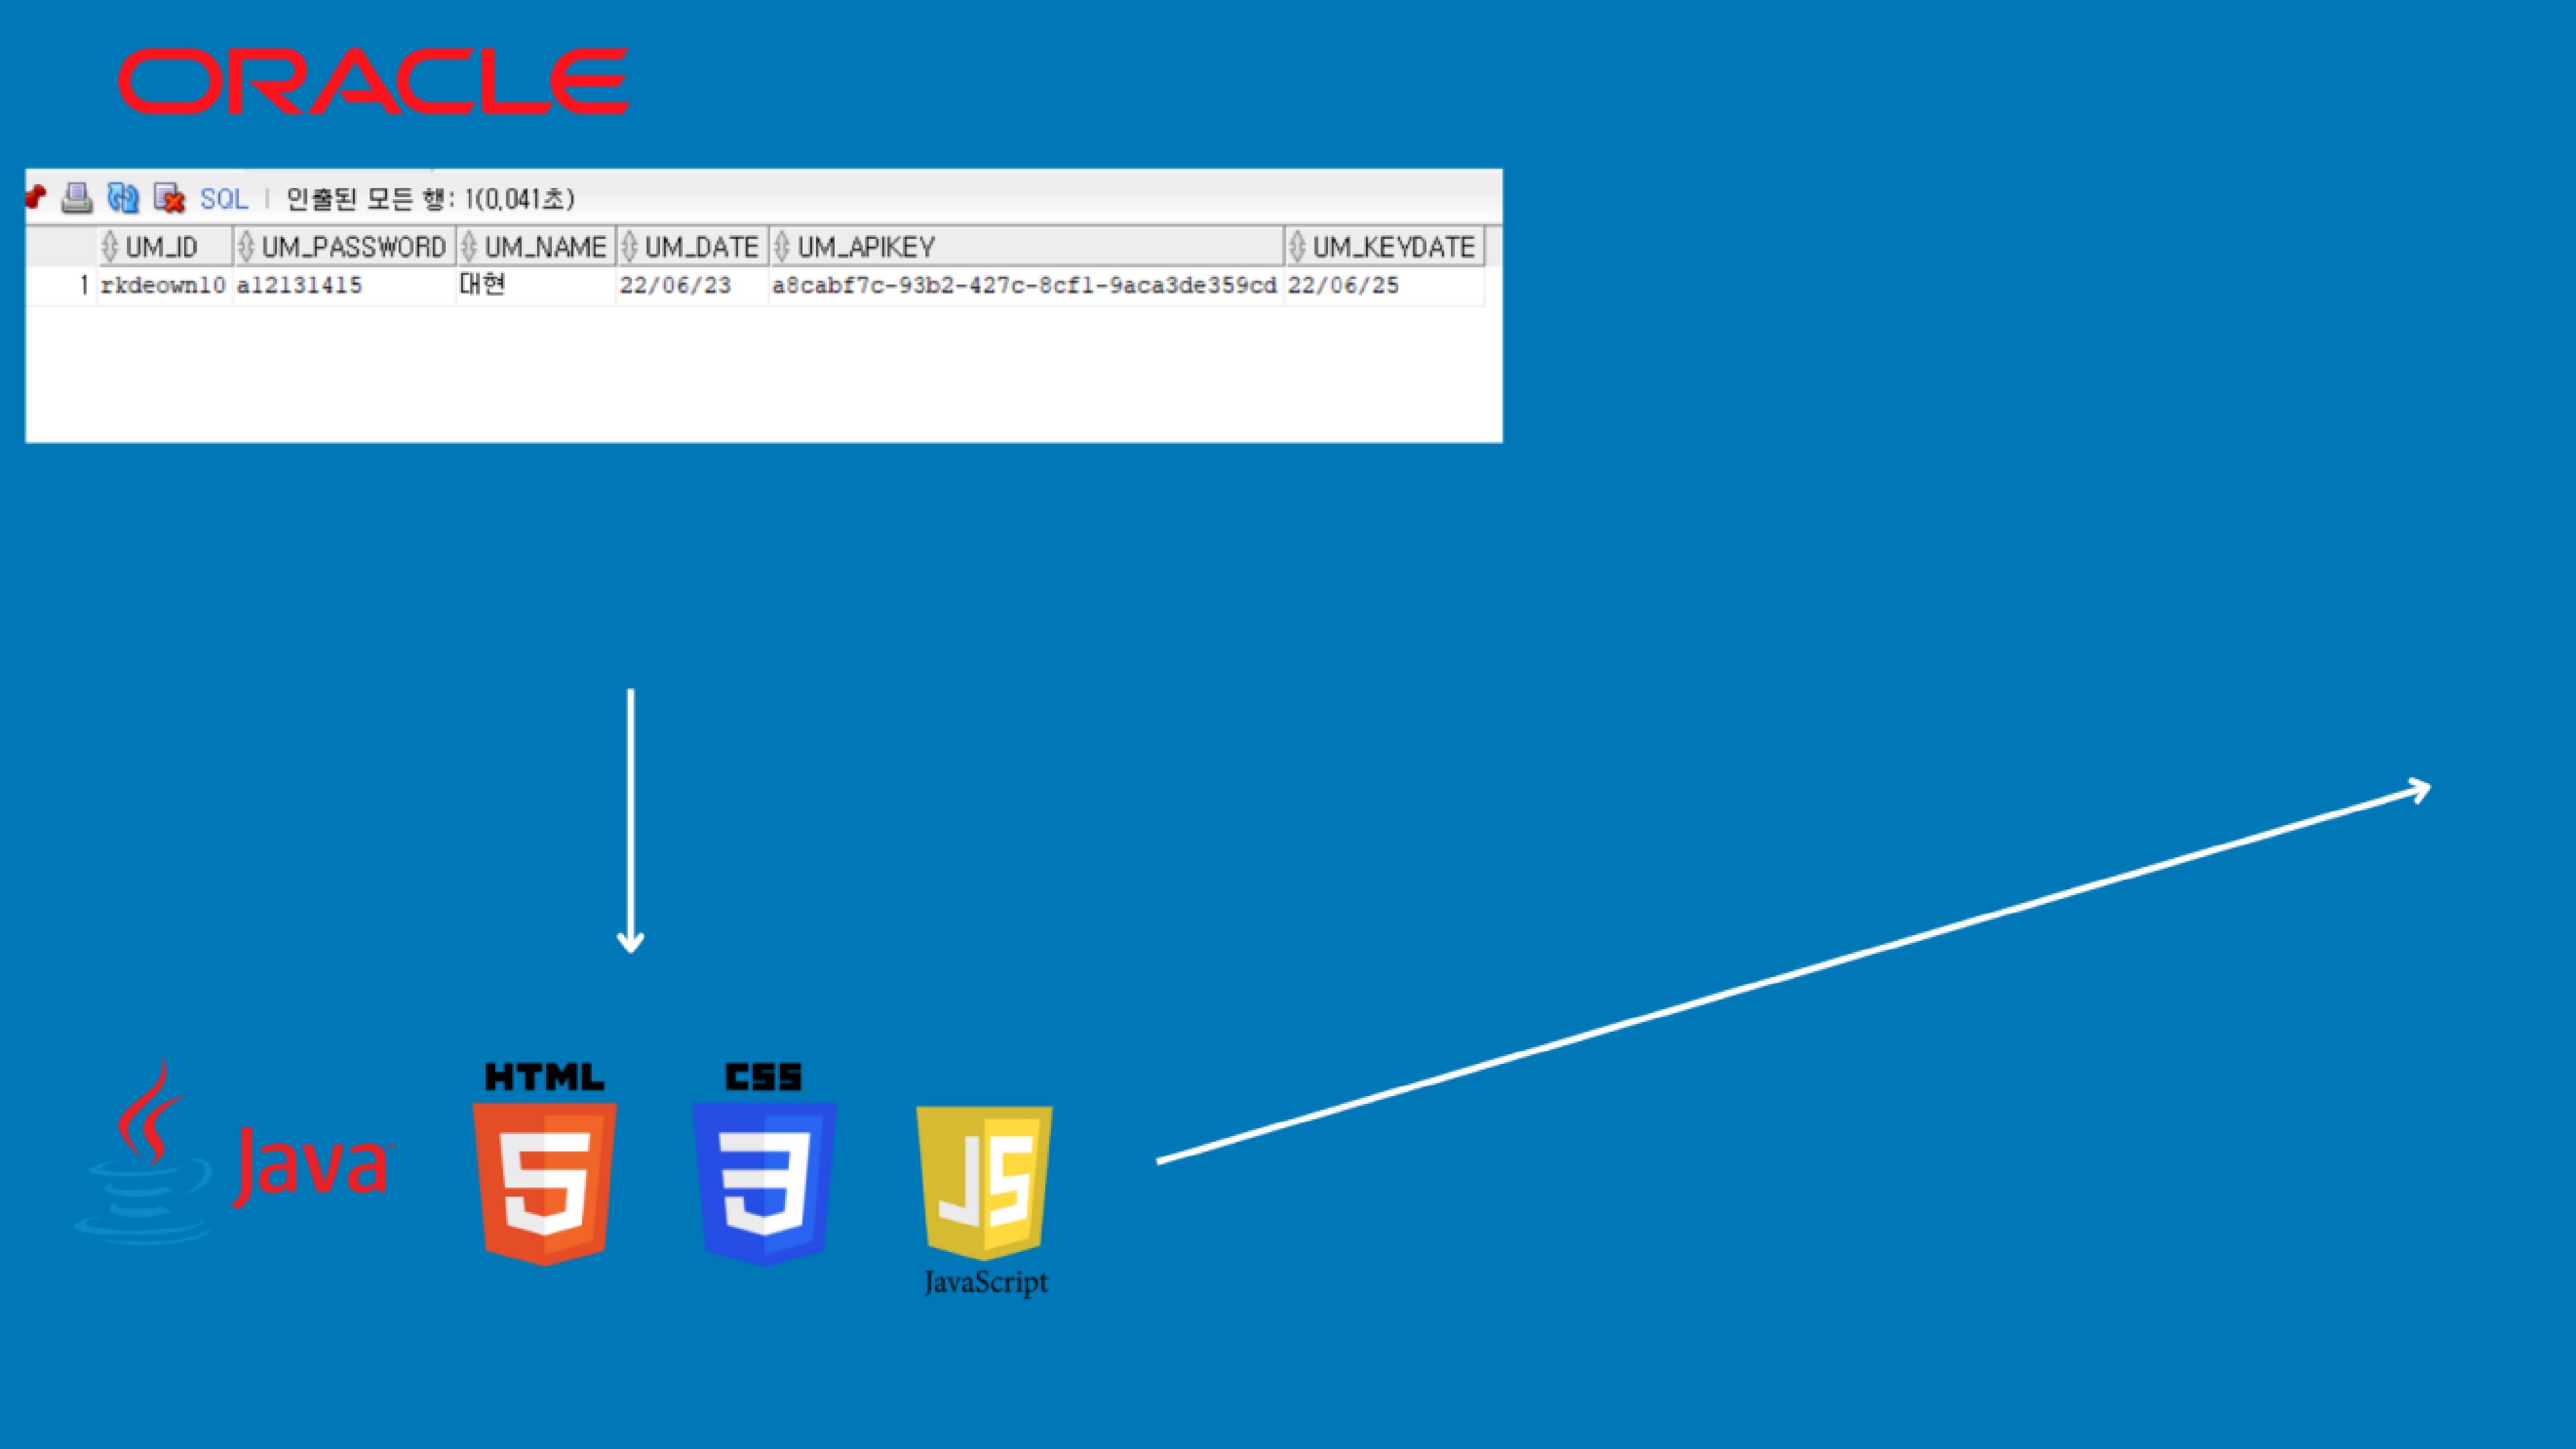Click the HTML5 shield logo
The height and width of the screenshot is (1449, 2576).
[544, 1165]
